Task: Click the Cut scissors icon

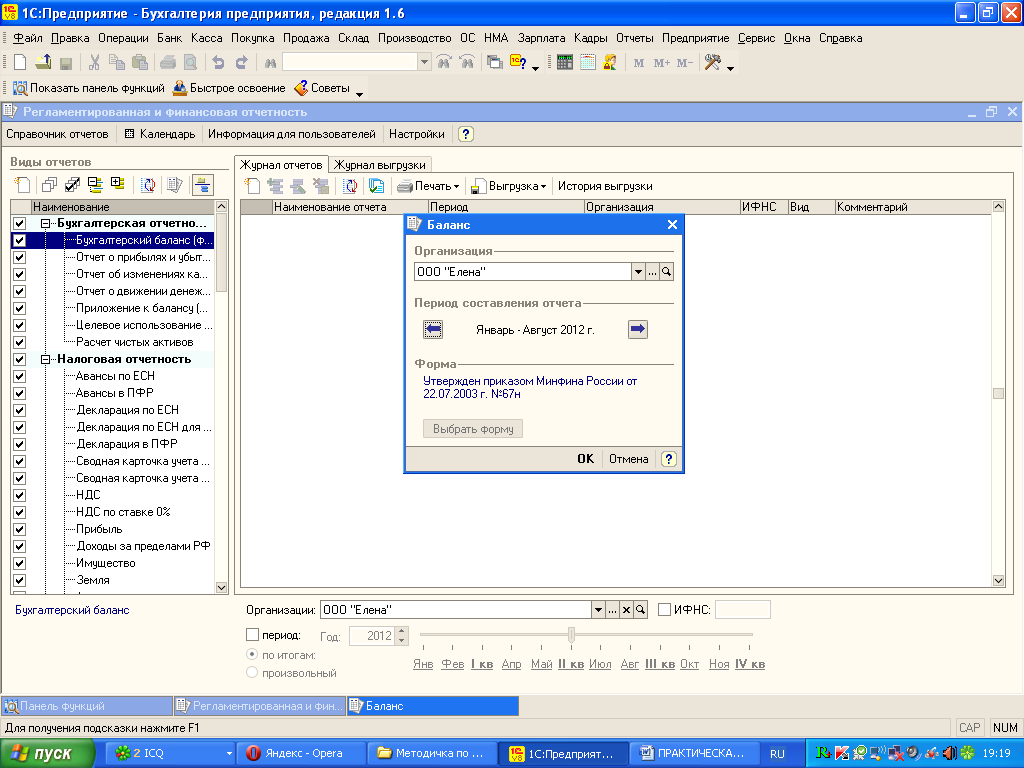Action: (x=94, y=63)
